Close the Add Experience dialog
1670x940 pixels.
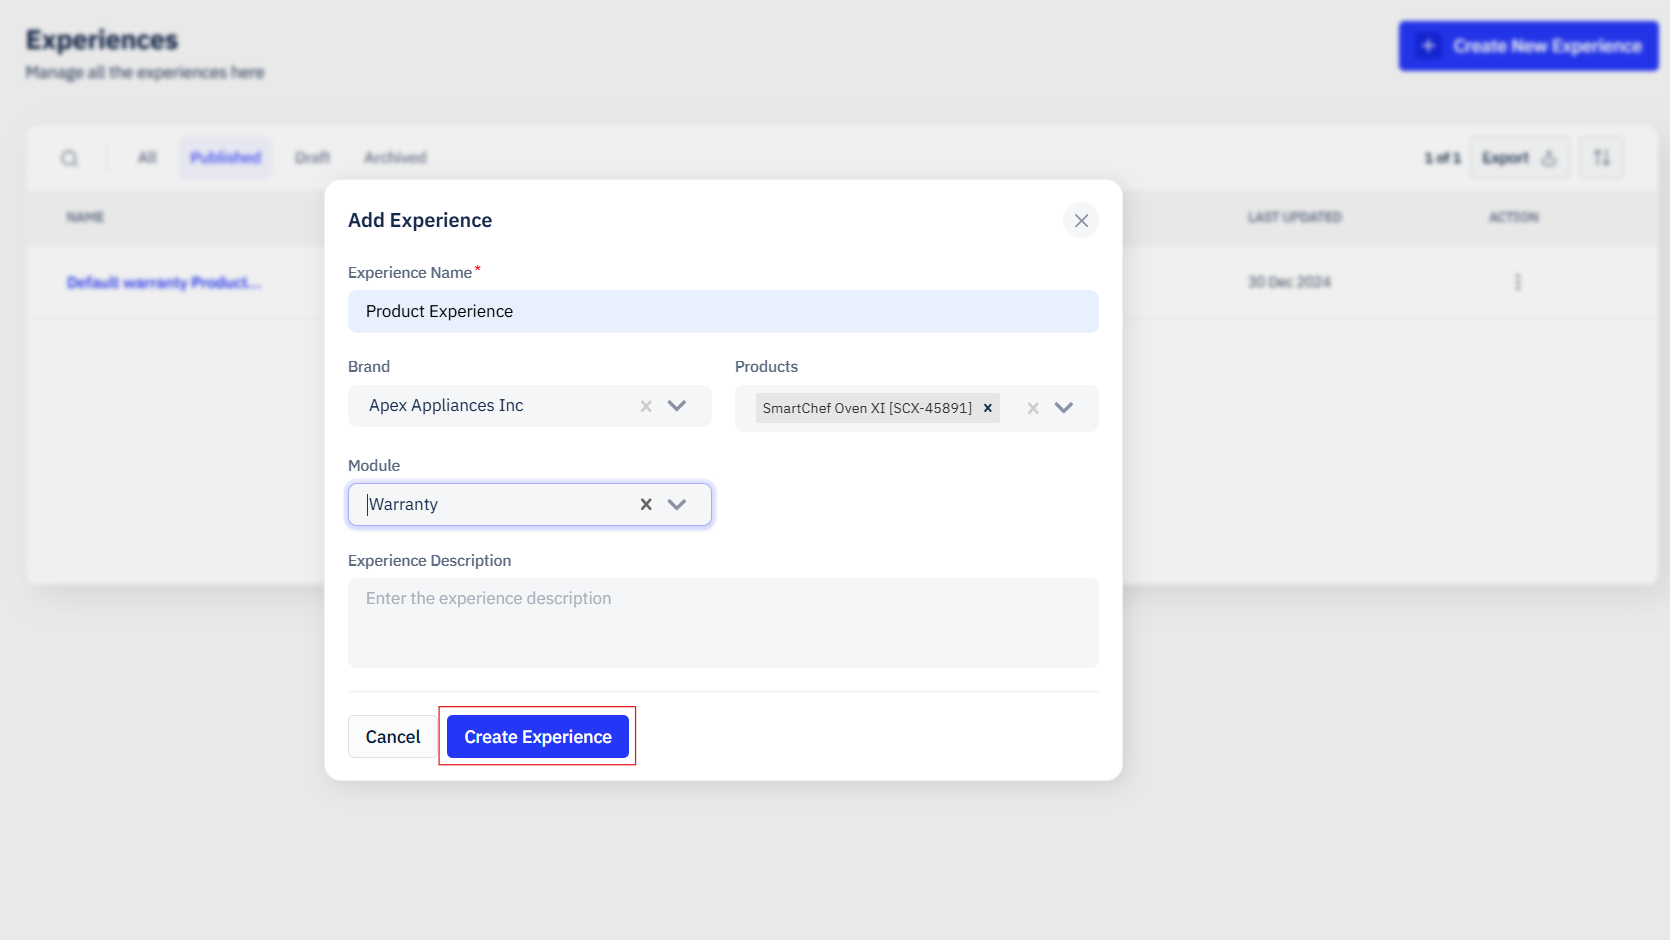[1081, 220]
